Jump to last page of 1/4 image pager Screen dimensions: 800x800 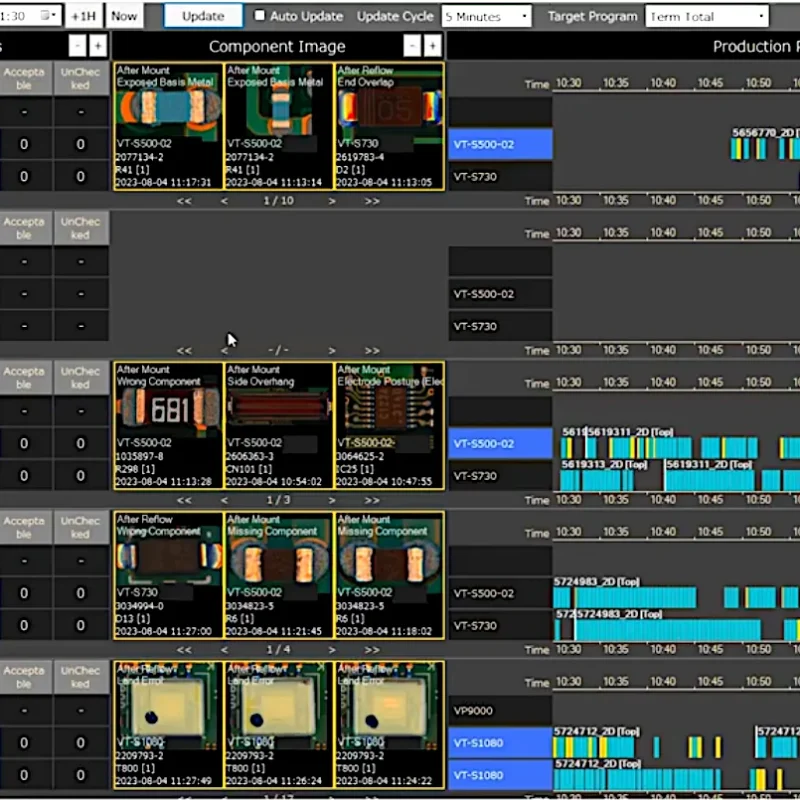tap(372, 650)
